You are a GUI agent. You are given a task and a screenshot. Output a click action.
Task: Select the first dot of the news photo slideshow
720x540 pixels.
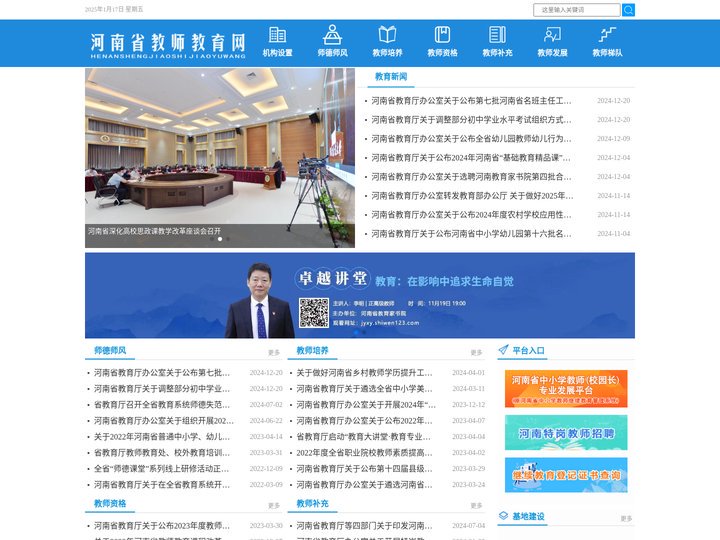212,239
